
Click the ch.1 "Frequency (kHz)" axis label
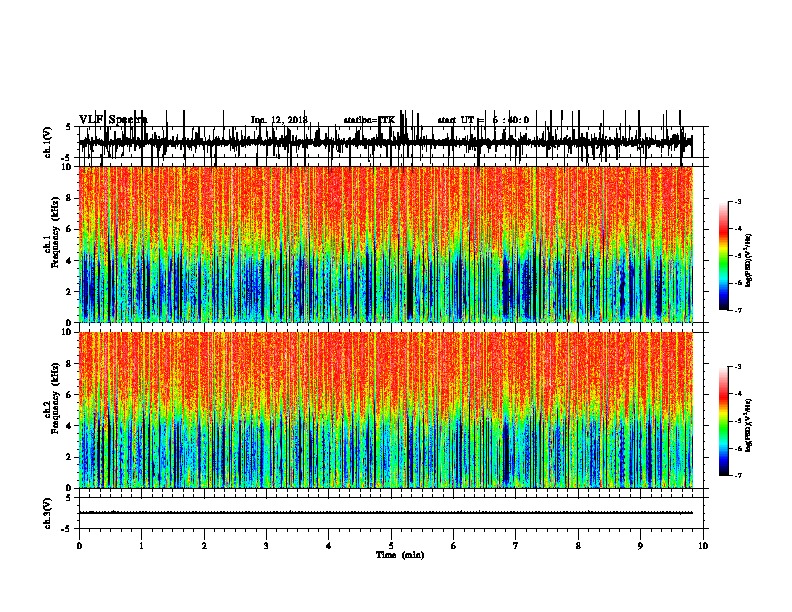(56, 232)
